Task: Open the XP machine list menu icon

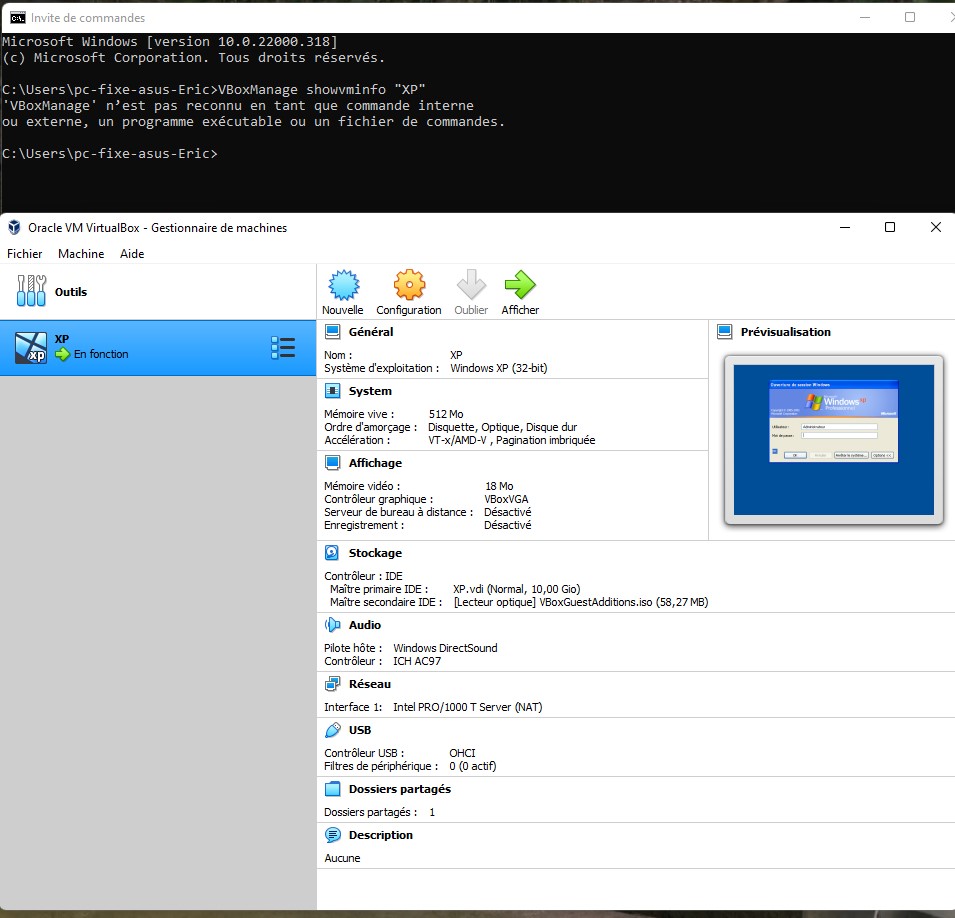Action: click(283, 348)
